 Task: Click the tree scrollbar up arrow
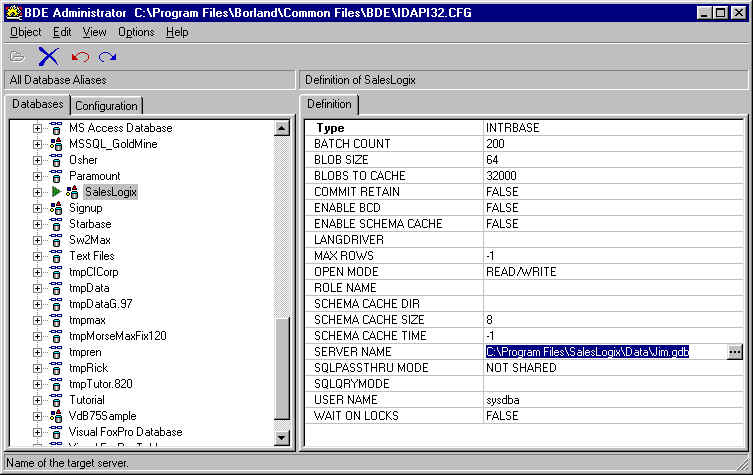click(282, 128)
